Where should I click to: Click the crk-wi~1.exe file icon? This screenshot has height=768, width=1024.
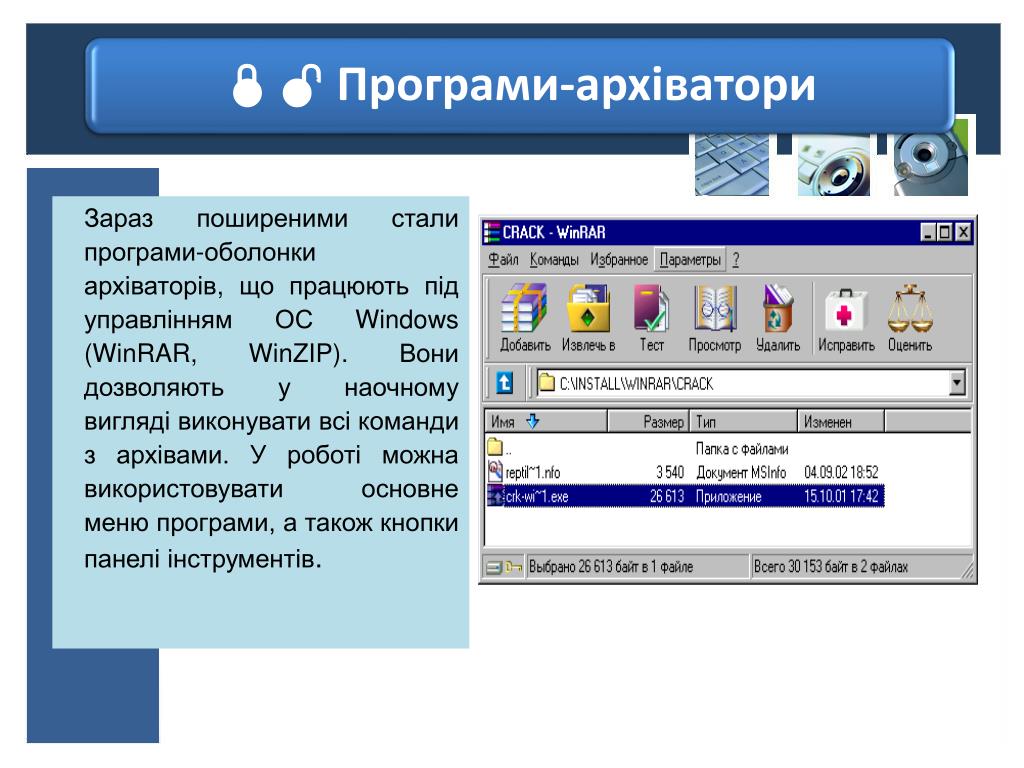click(495, 496)
